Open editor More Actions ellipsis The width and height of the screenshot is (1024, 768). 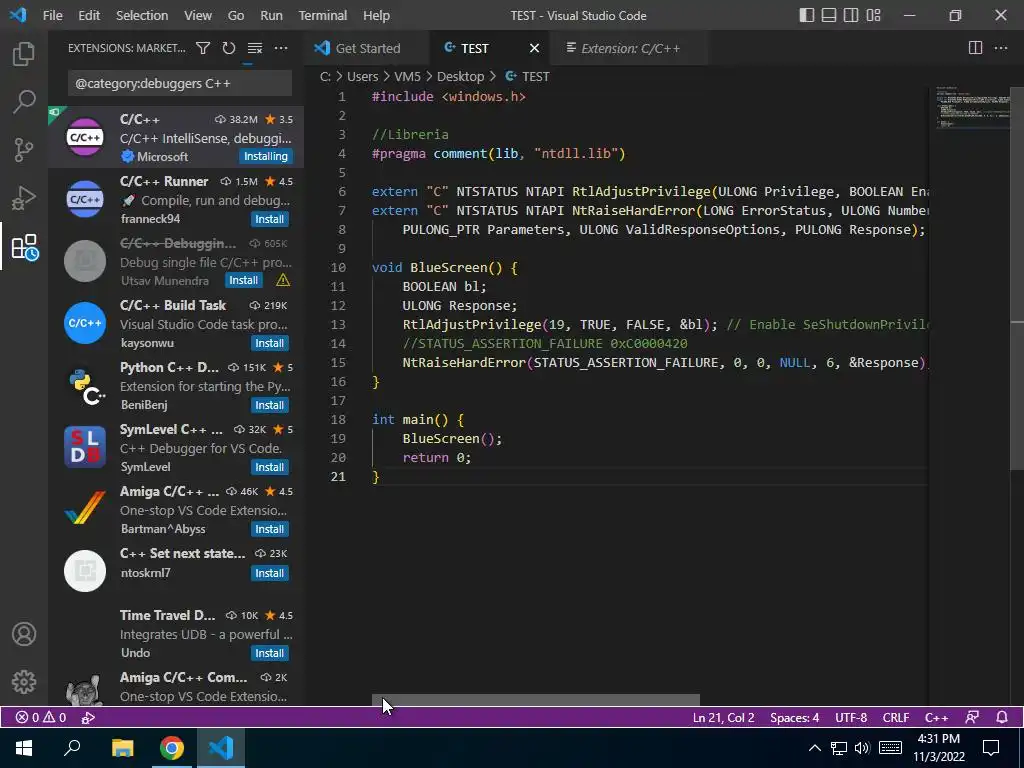pyautogui.click(x=1000, y=48)
